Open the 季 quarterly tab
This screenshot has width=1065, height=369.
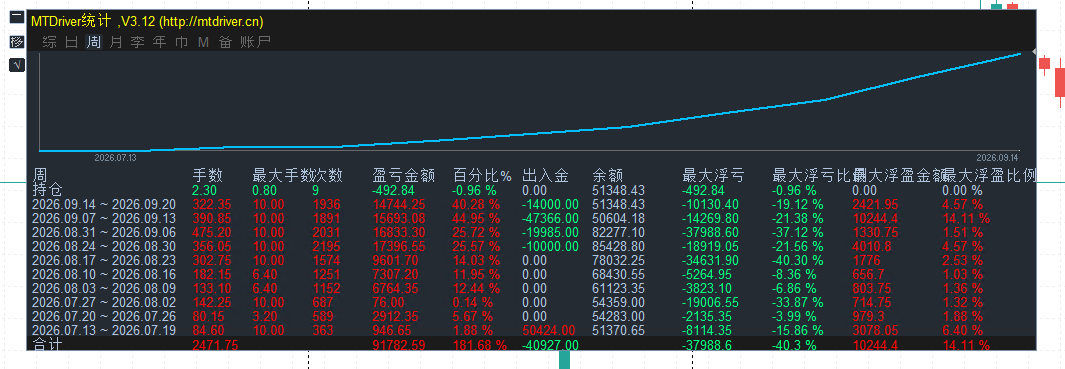(138, 42)
